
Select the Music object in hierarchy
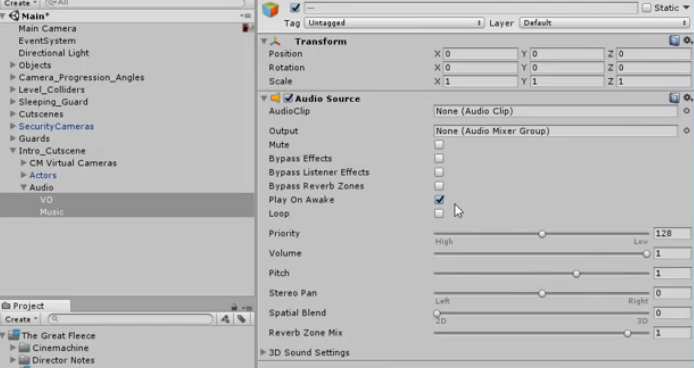tap(52, 212)
